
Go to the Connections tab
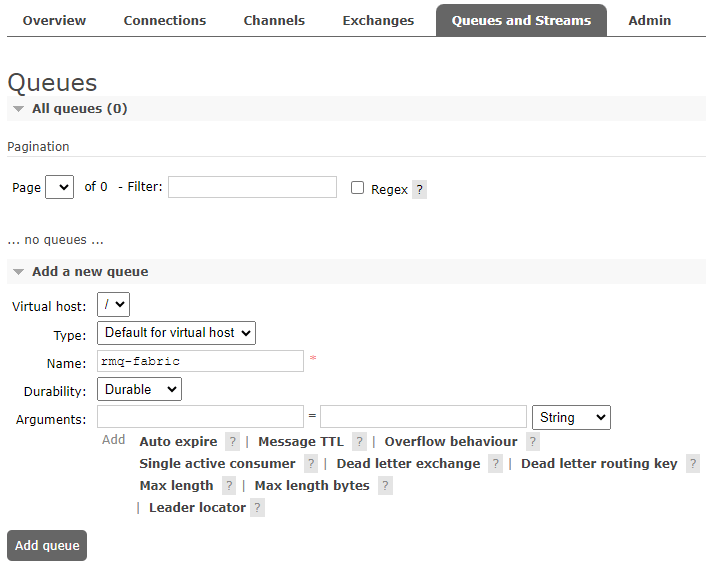pyautogui.click(x=165, y=20)
